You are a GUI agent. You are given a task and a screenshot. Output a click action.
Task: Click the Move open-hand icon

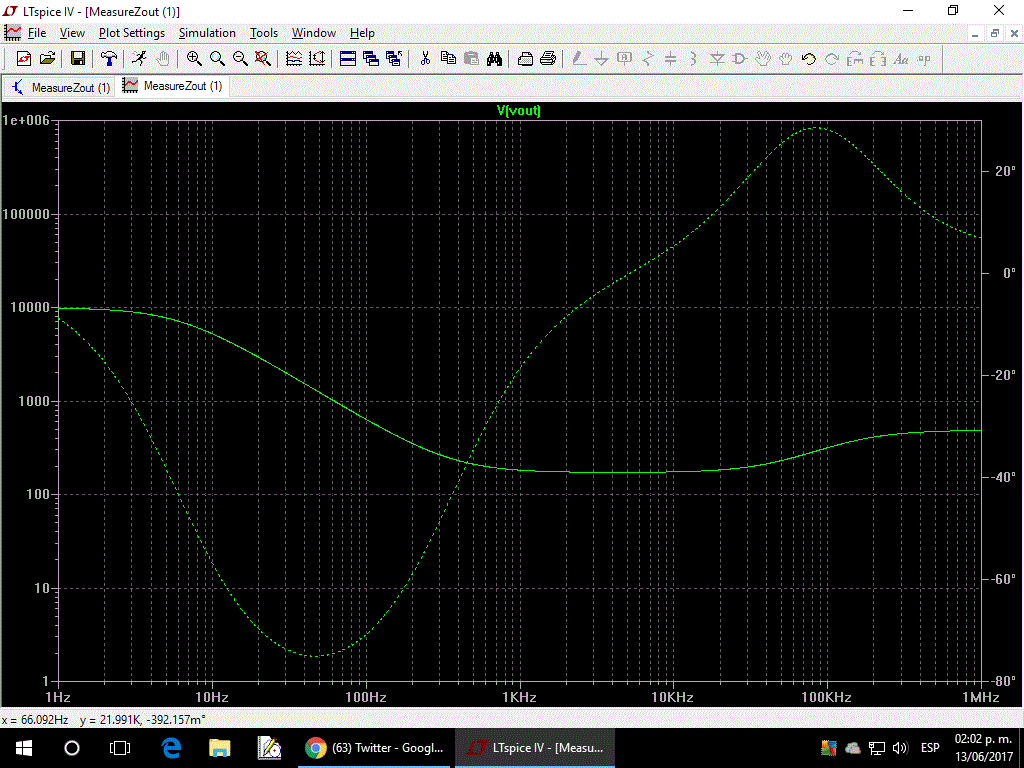pyautogui.click(x=763, y=59)
